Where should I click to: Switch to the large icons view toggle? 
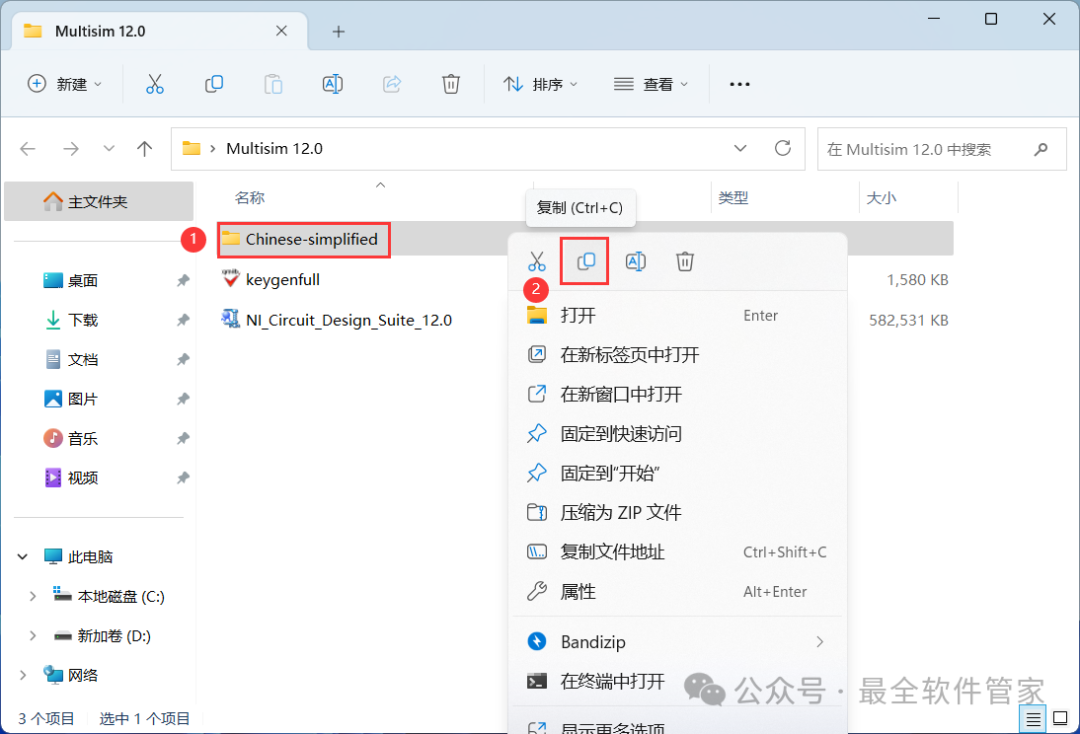pyautogui.click(x=1060, y=718)
